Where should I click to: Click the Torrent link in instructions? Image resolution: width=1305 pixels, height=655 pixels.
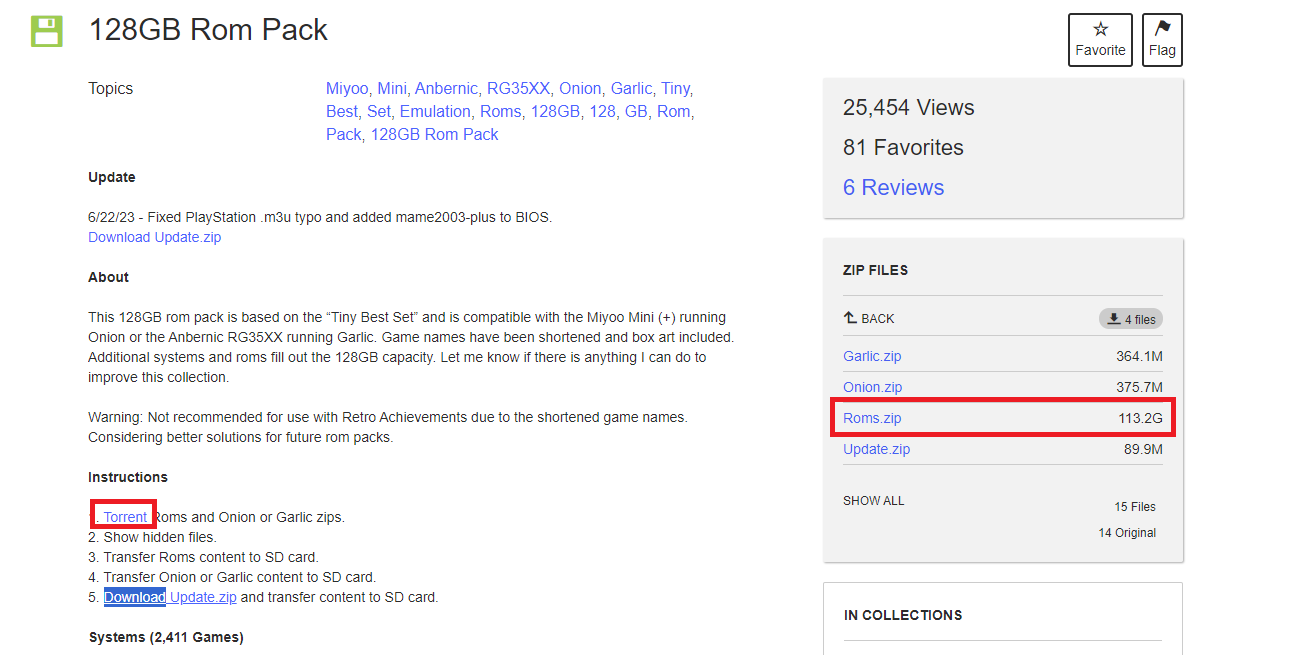pos(126,517)
